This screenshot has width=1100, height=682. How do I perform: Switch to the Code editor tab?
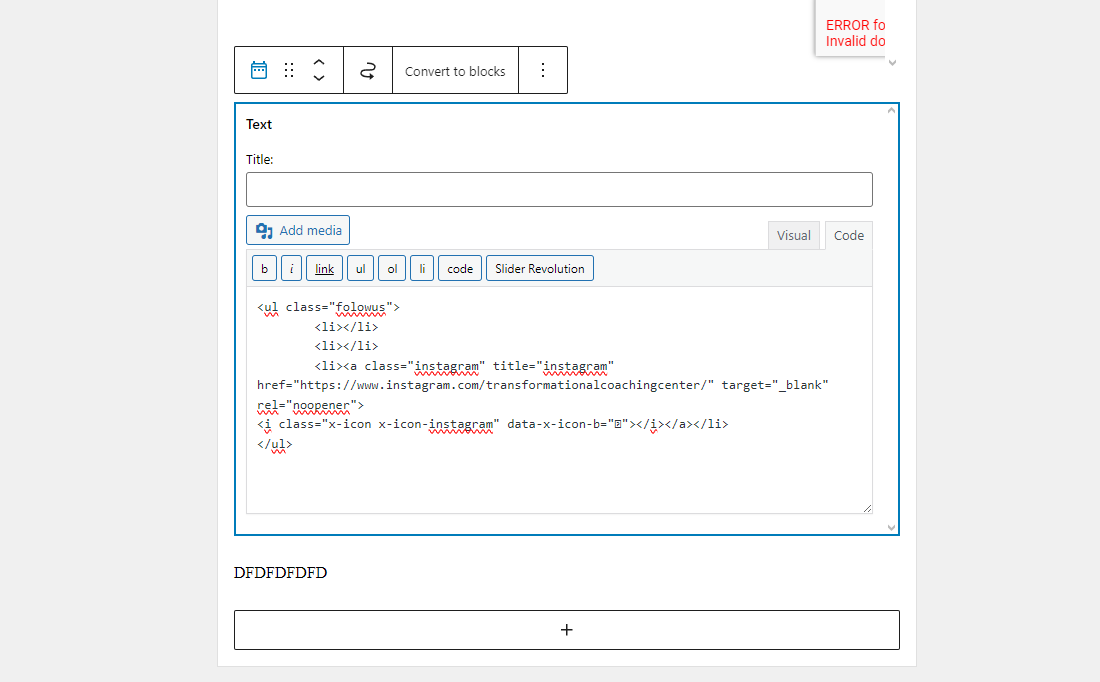point(849,236)
